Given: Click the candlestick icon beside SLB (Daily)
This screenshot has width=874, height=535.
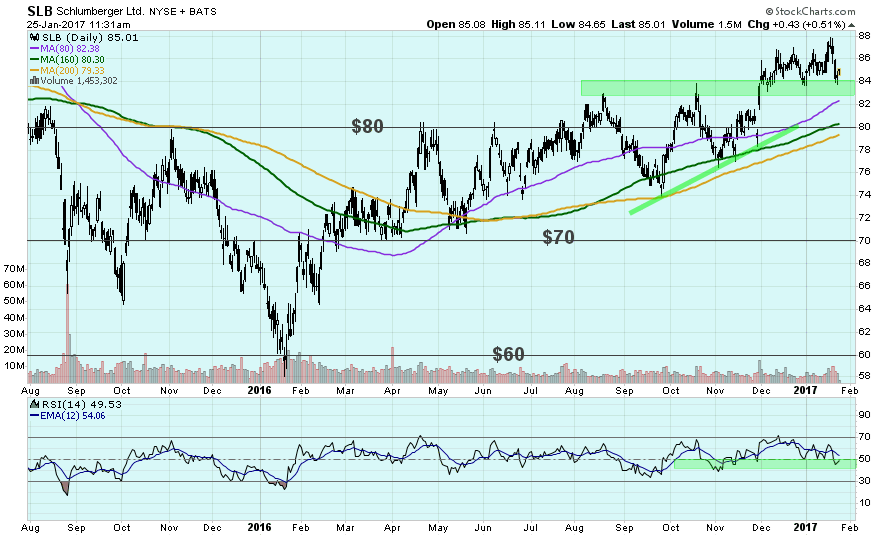Looking at the screenshot, I should (35, 37).
